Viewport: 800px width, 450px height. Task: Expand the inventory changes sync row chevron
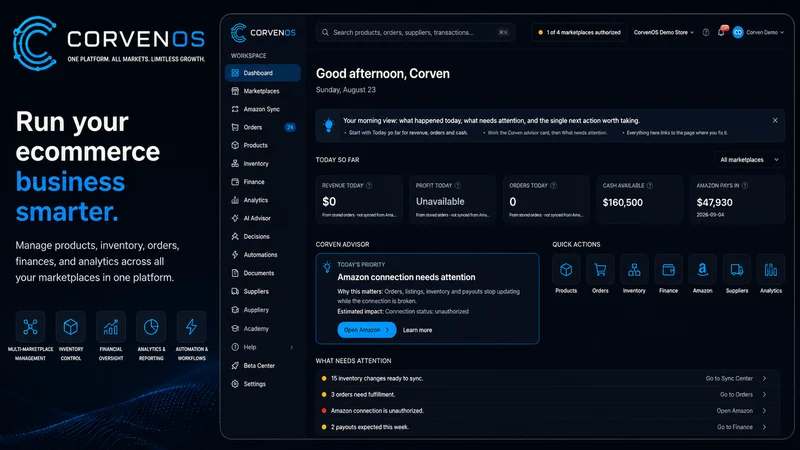tap(764, 379)
